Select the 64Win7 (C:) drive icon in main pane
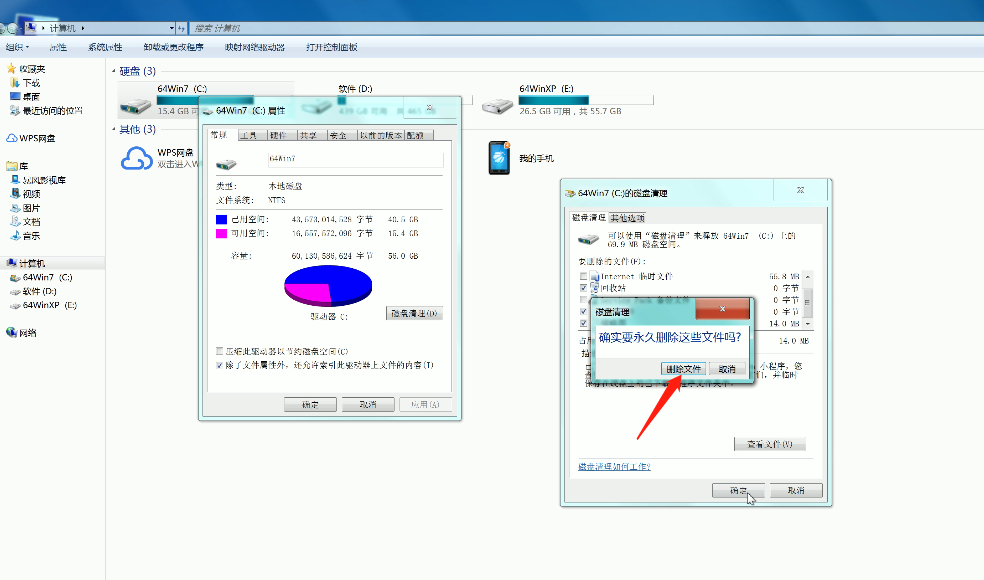The height and width of the screenshot is (580, 984). click(136, 105)
